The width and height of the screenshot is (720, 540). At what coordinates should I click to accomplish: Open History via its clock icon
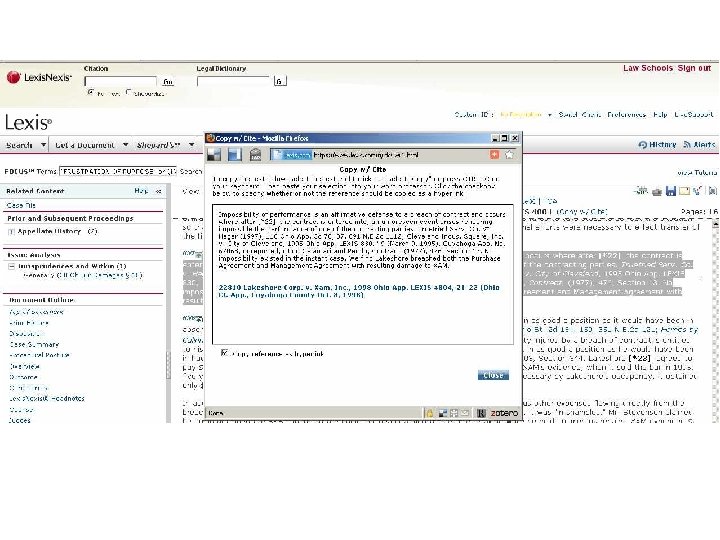[x=642, y=145]
